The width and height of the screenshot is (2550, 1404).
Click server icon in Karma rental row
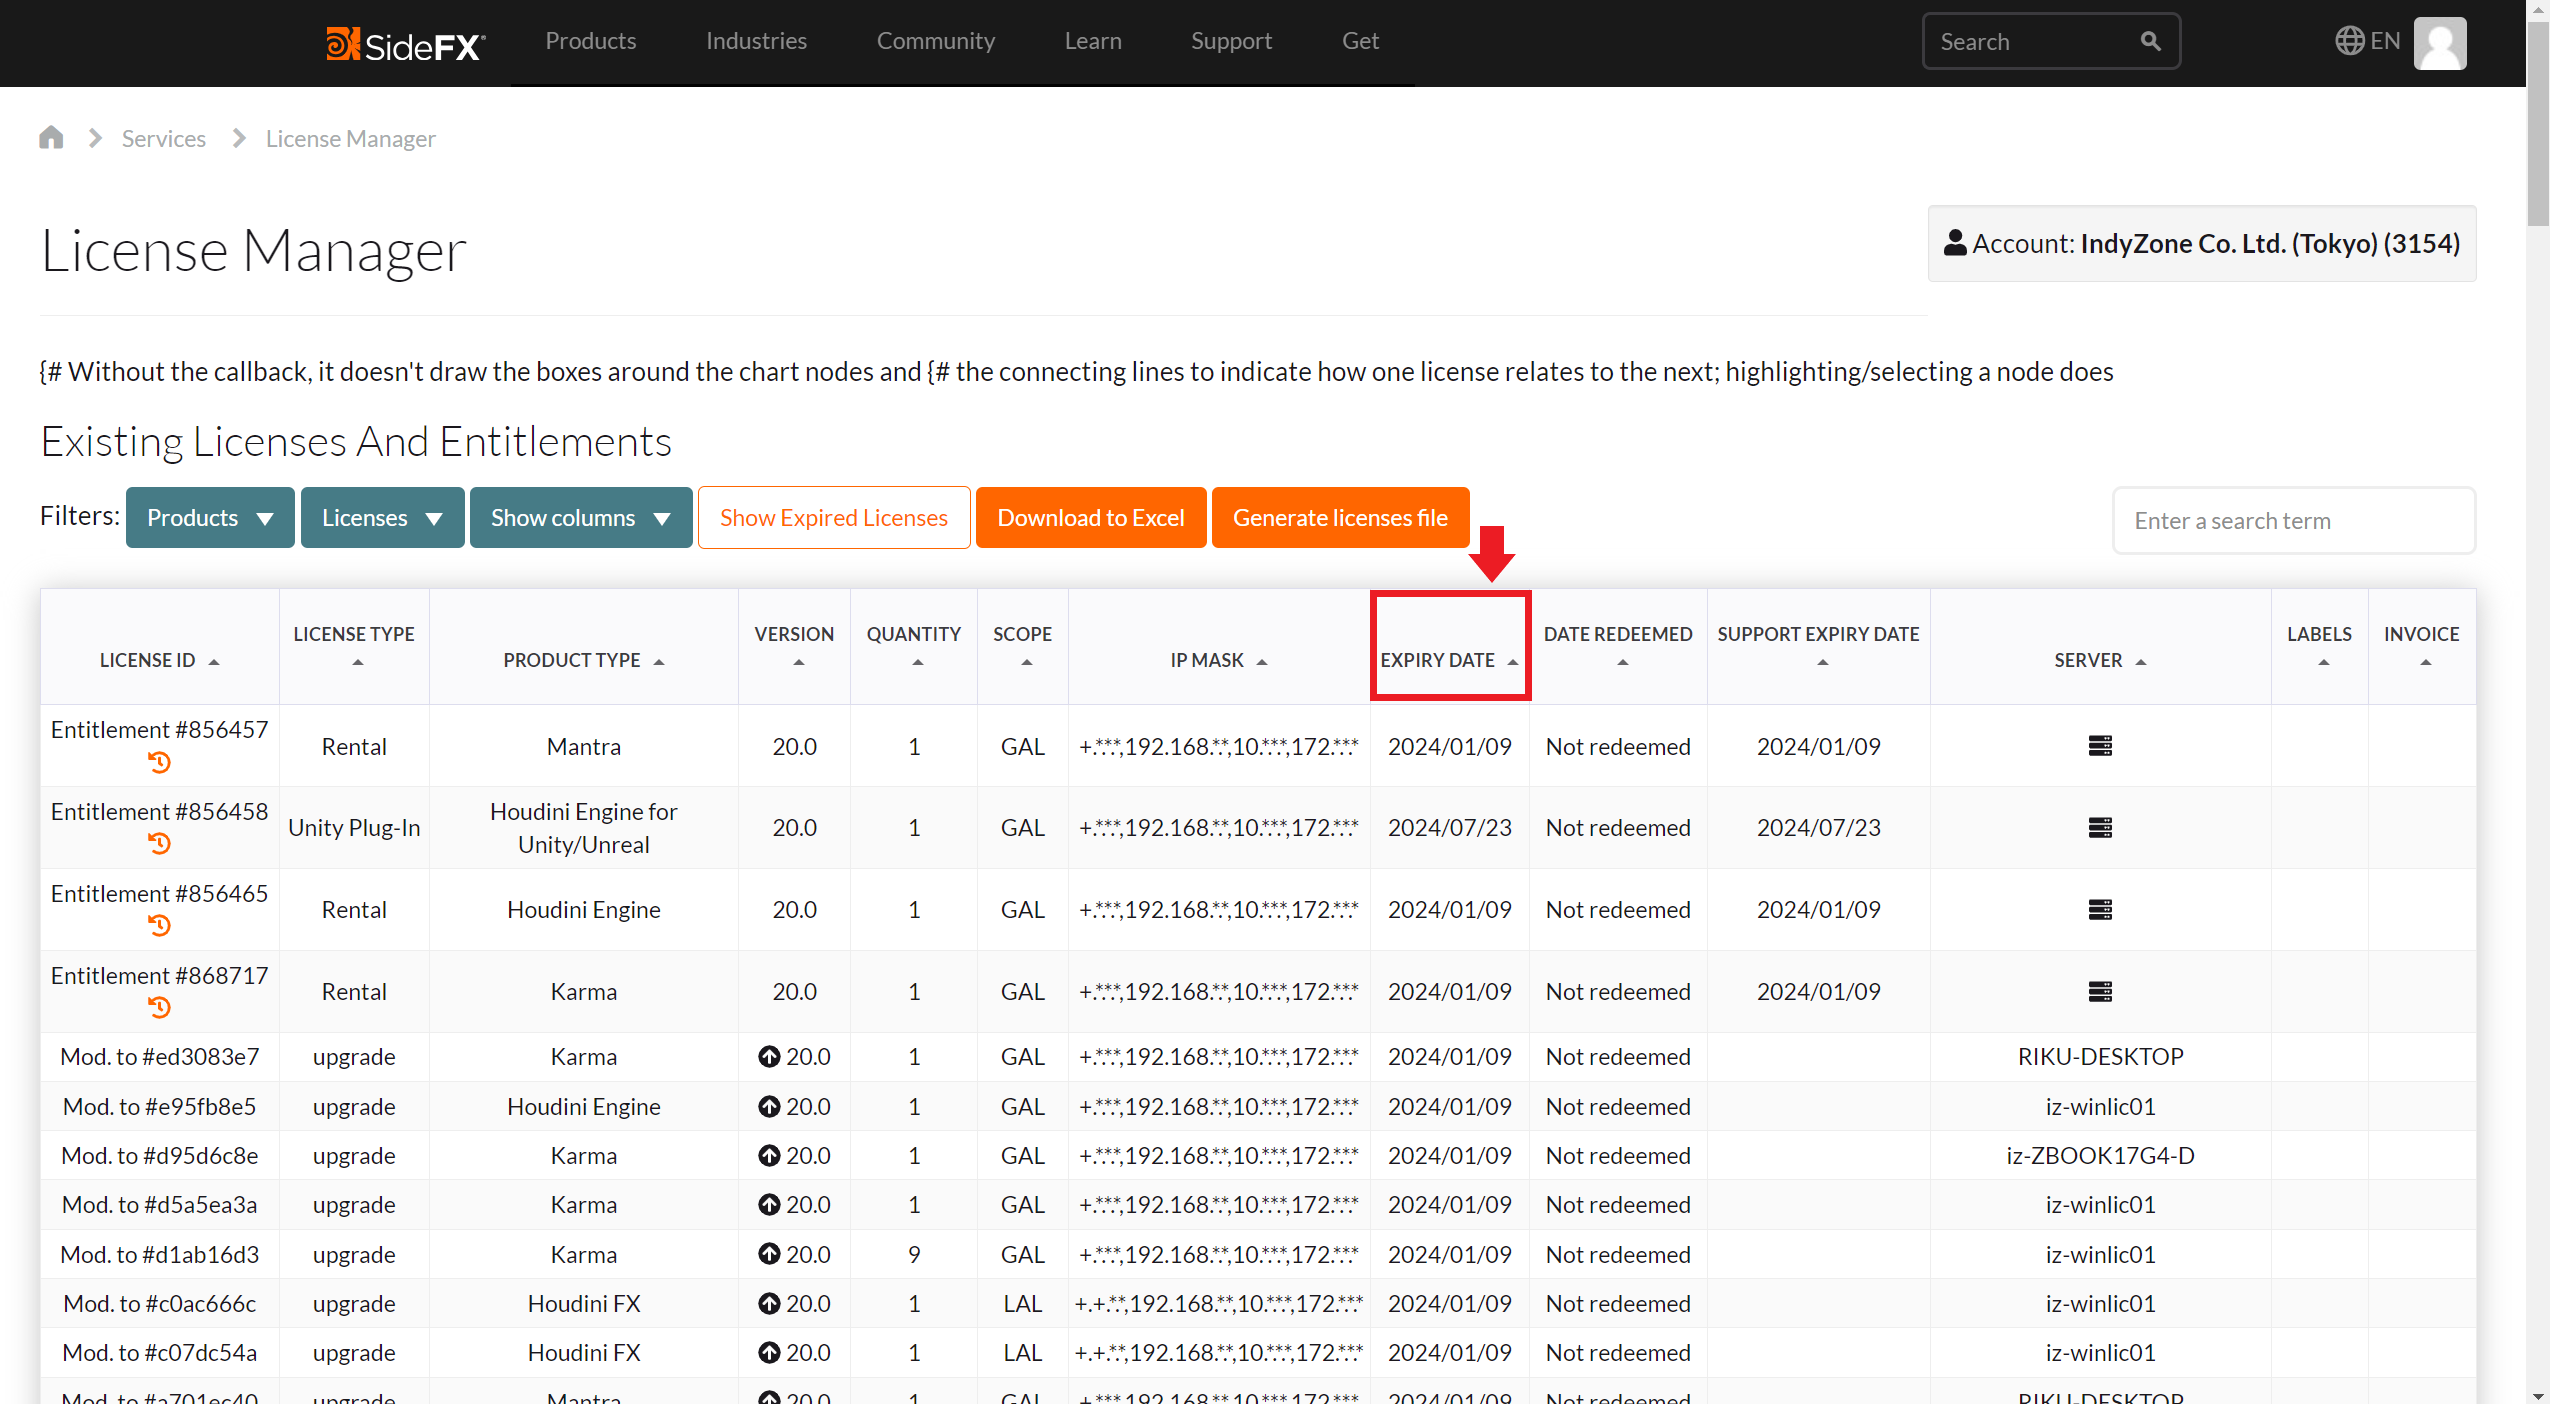[x=2100, y=992]
